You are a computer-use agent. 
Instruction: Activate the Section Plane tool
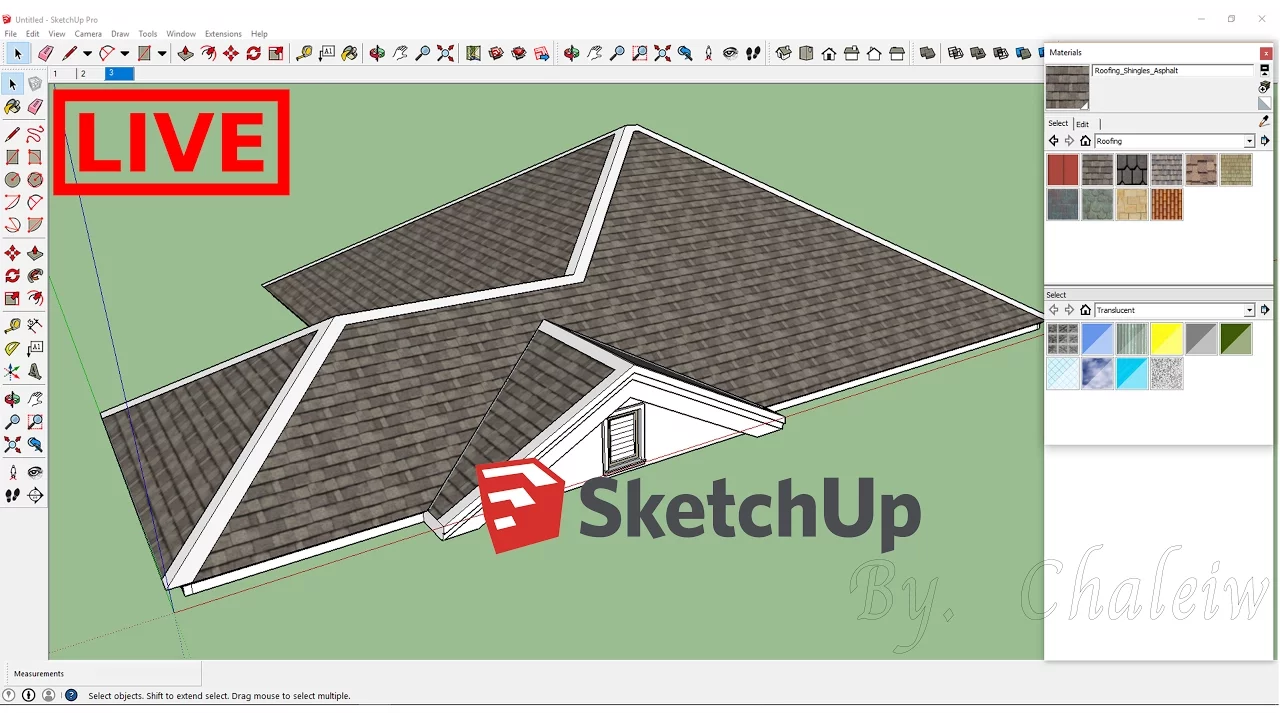point(35,494)
